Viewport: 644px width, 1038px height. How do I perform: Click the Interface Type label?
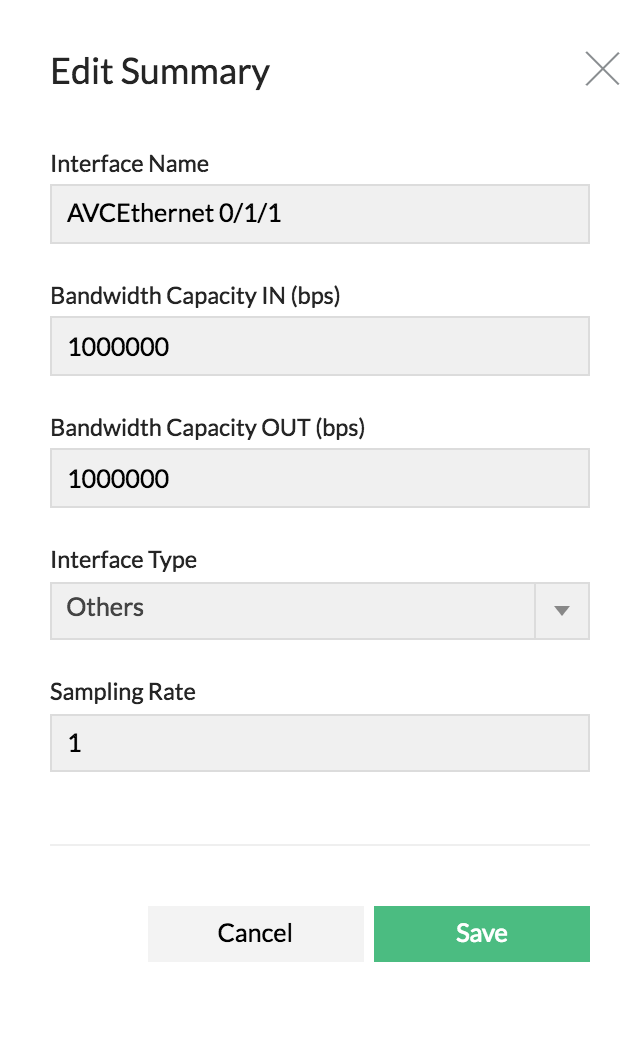(124, 560)
